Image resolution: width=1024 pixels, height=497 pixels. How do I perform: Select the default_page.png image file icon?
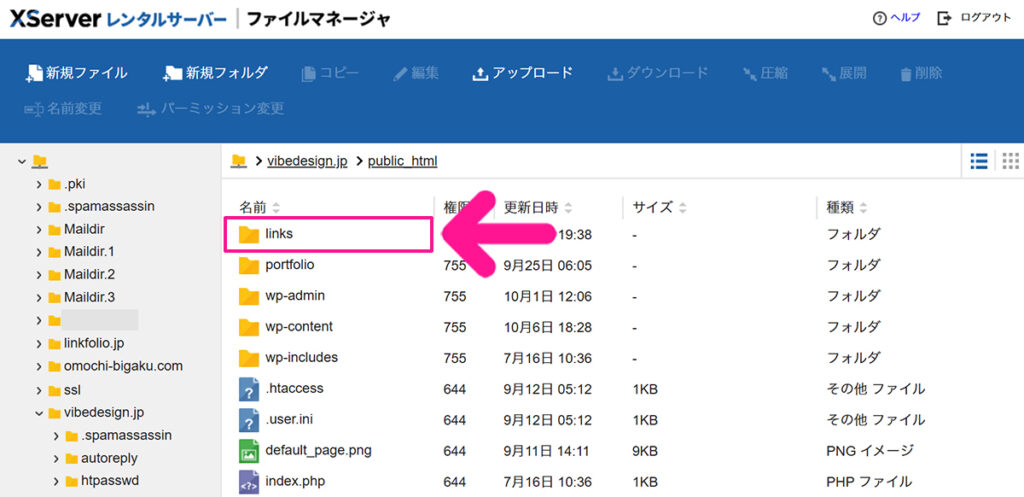point(249,451)
